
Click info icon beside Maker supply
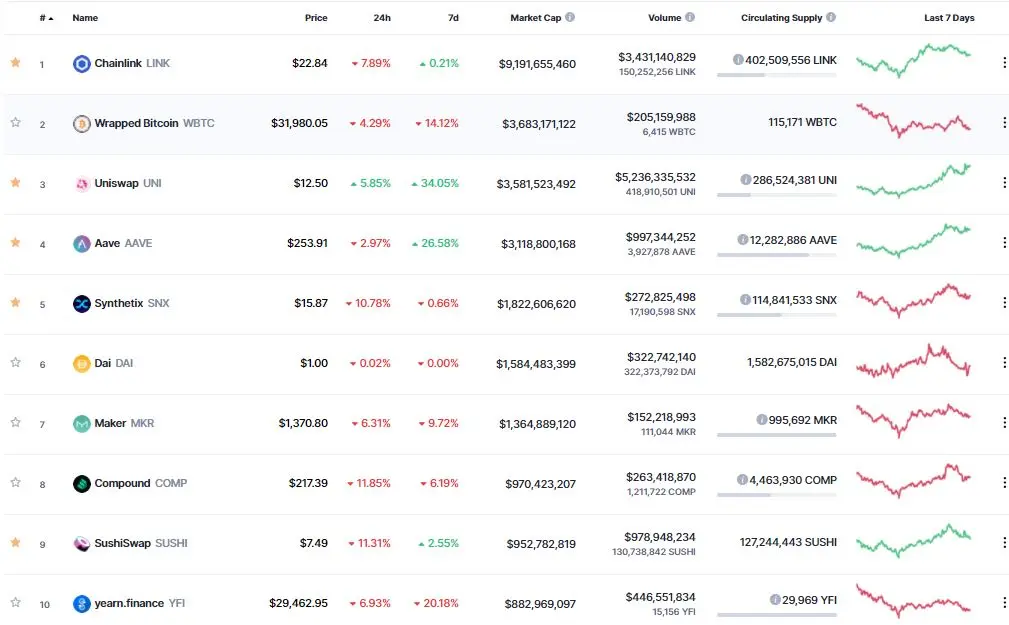pyautogui.click(x=762, y=420)
